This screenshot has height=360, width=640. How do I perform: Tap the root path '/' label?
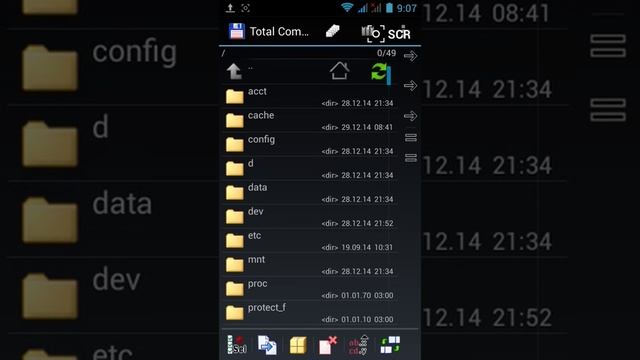click(223, 53)
